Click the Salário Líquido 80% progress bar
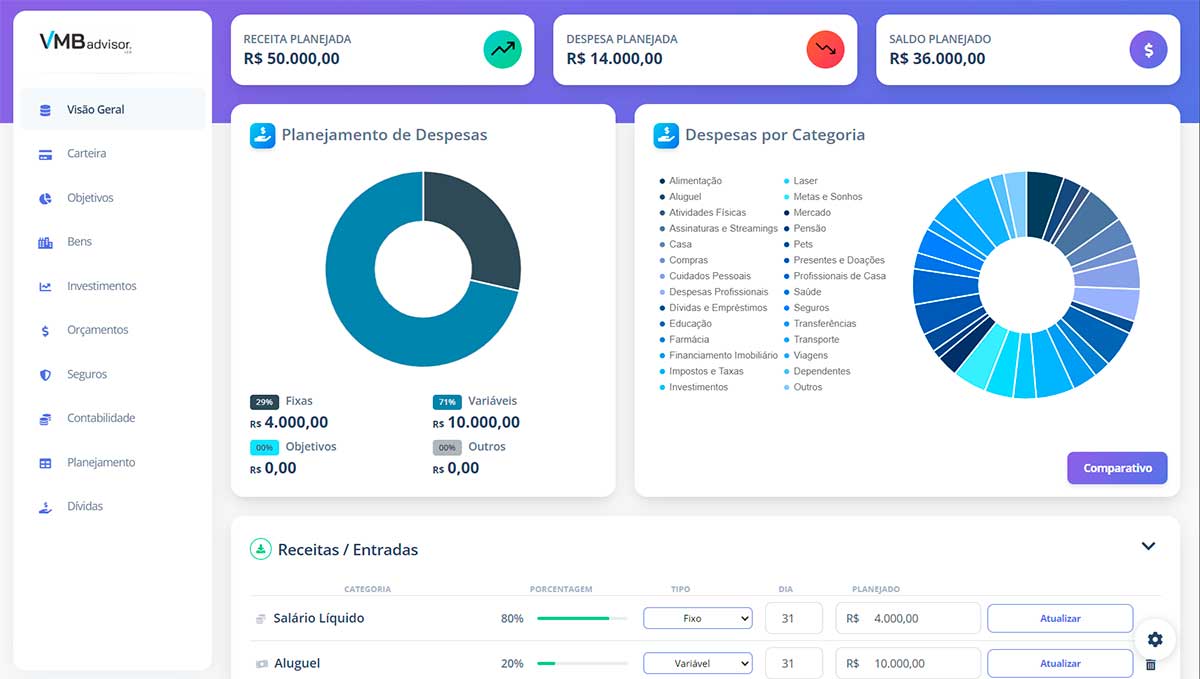 [x=582, y=619]
